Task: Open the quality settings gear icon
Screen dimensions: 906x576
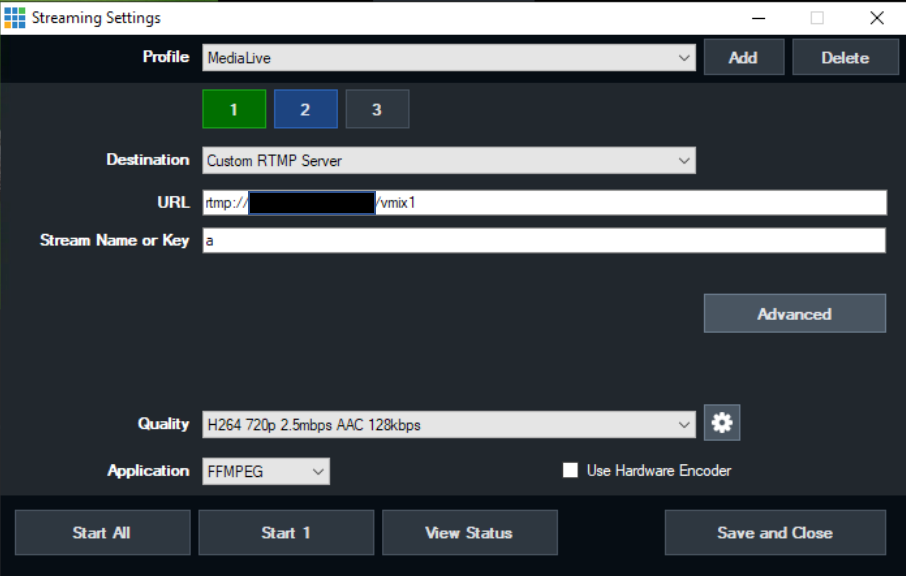Action: point(721,422)
